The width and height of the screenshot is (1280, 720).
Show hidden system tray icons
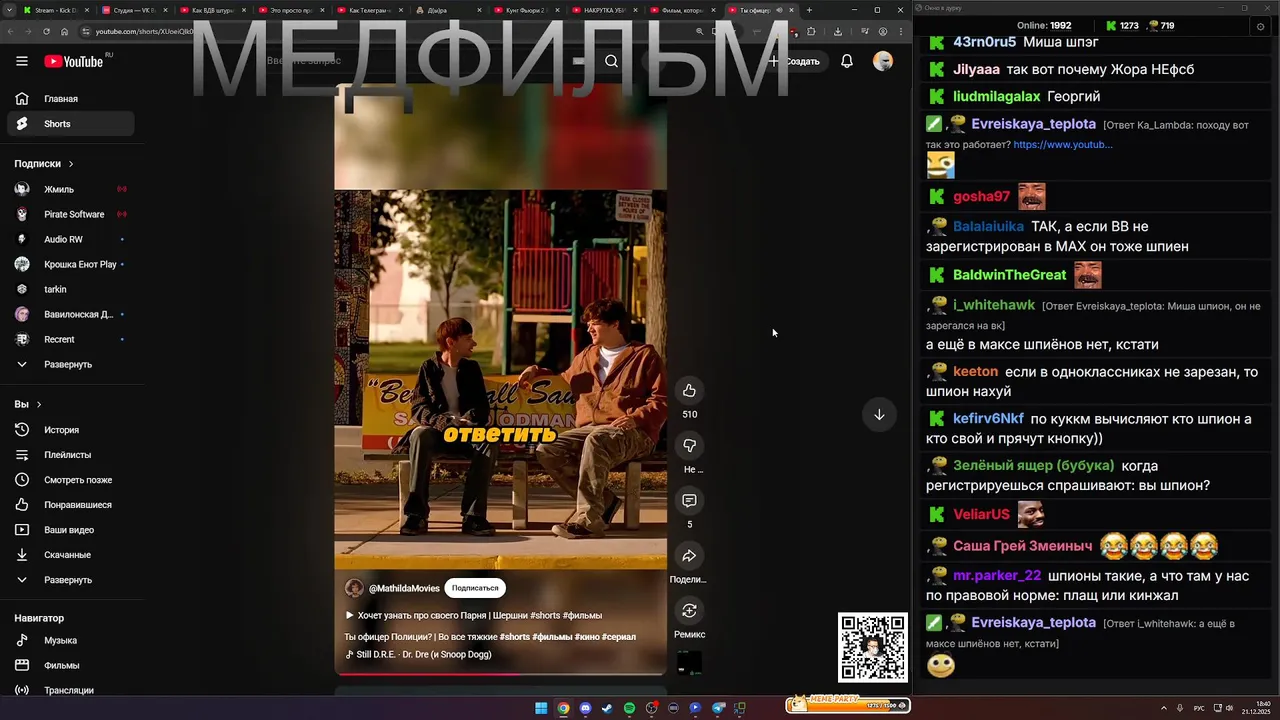click(x=1164, y=708)
